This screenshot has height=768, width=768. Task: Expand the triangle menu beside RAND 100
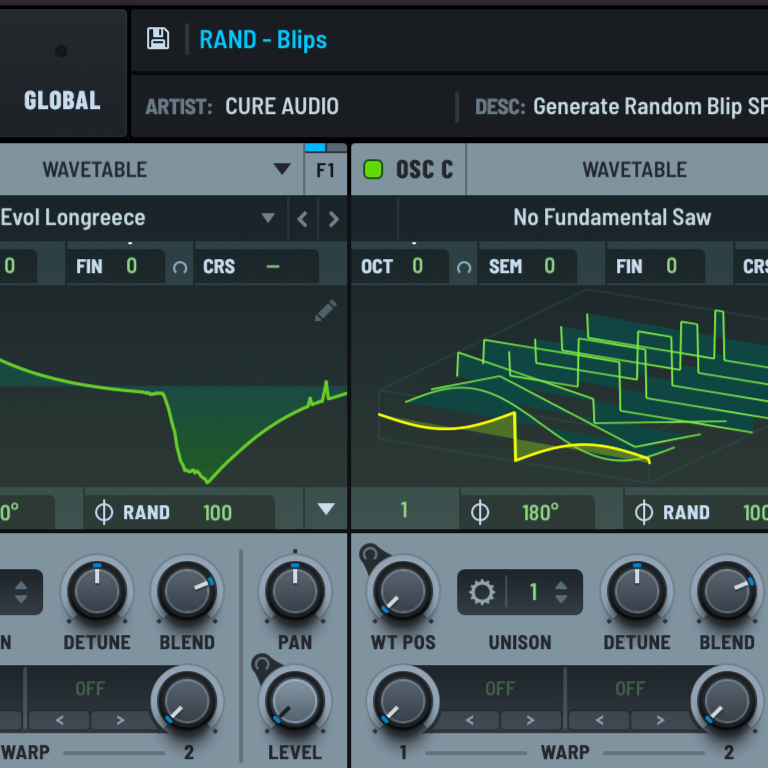325,509
